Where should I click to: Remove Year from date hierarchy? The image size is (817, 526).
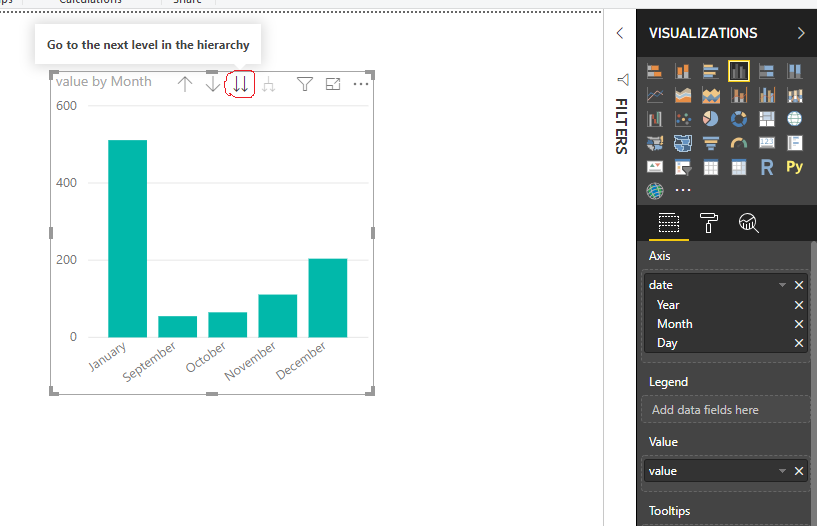coord(799,305)
